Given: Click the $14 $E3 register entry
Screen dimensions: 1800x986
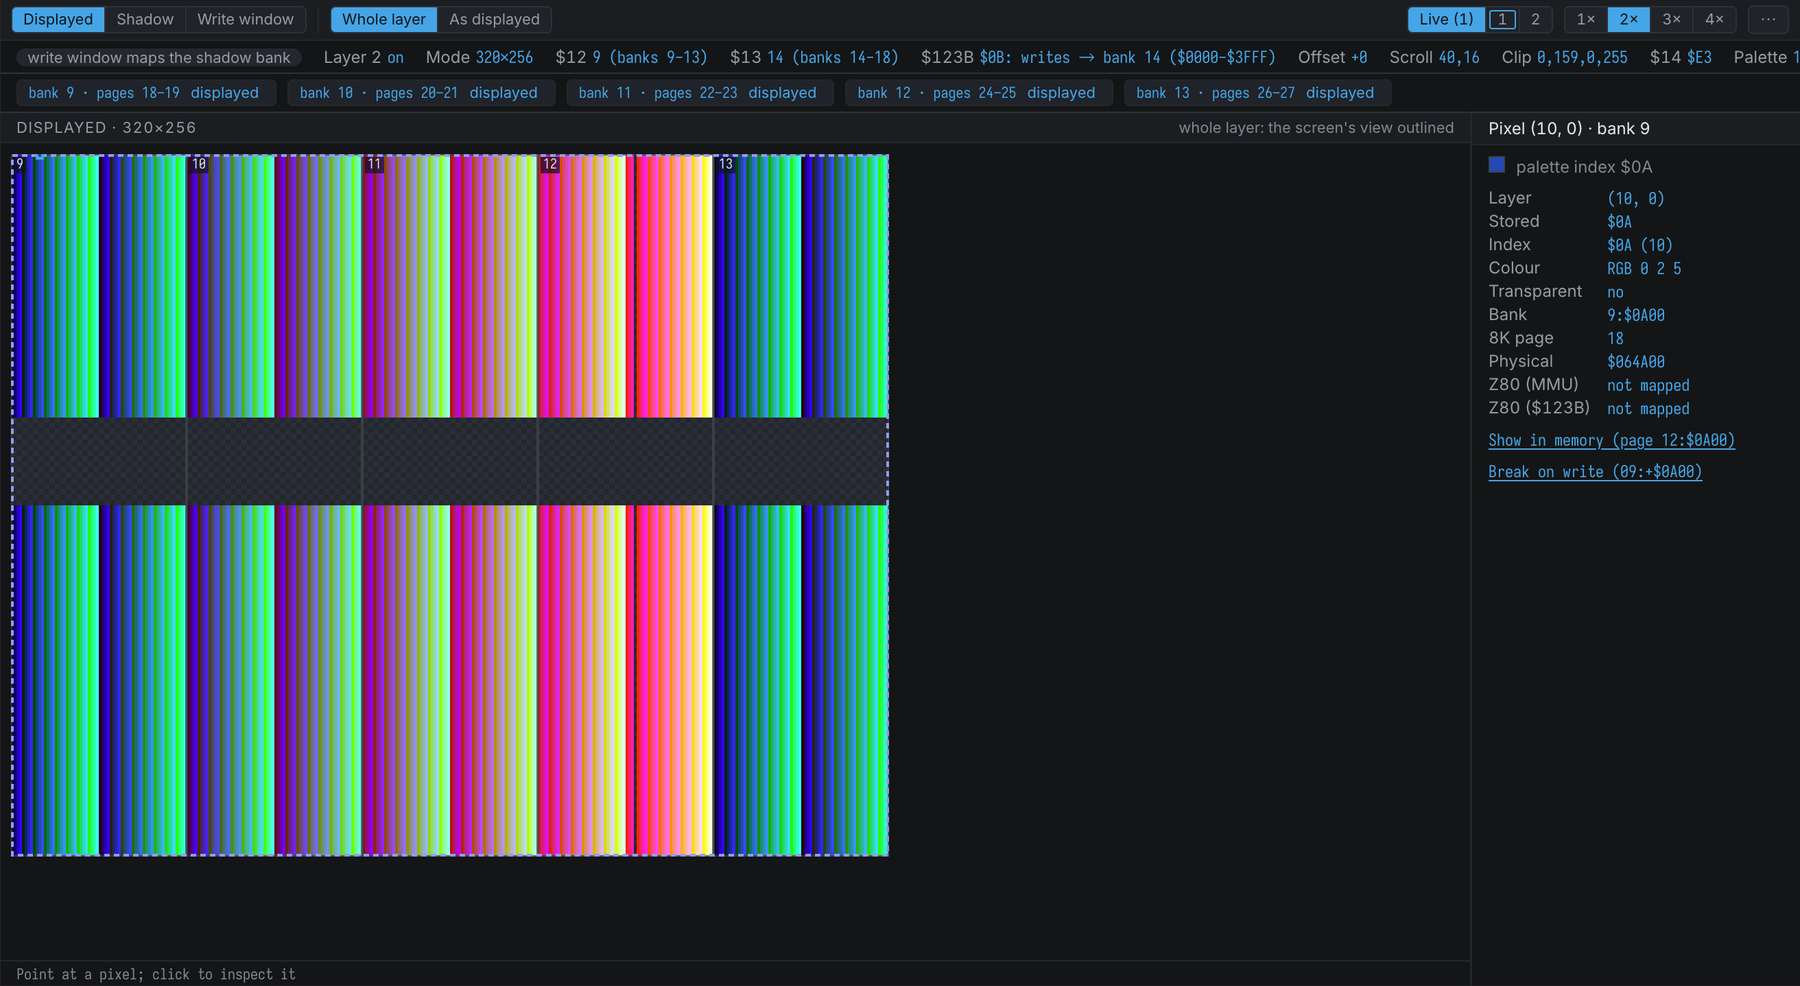Looking at the screenshot, I should click(1681, 58).
